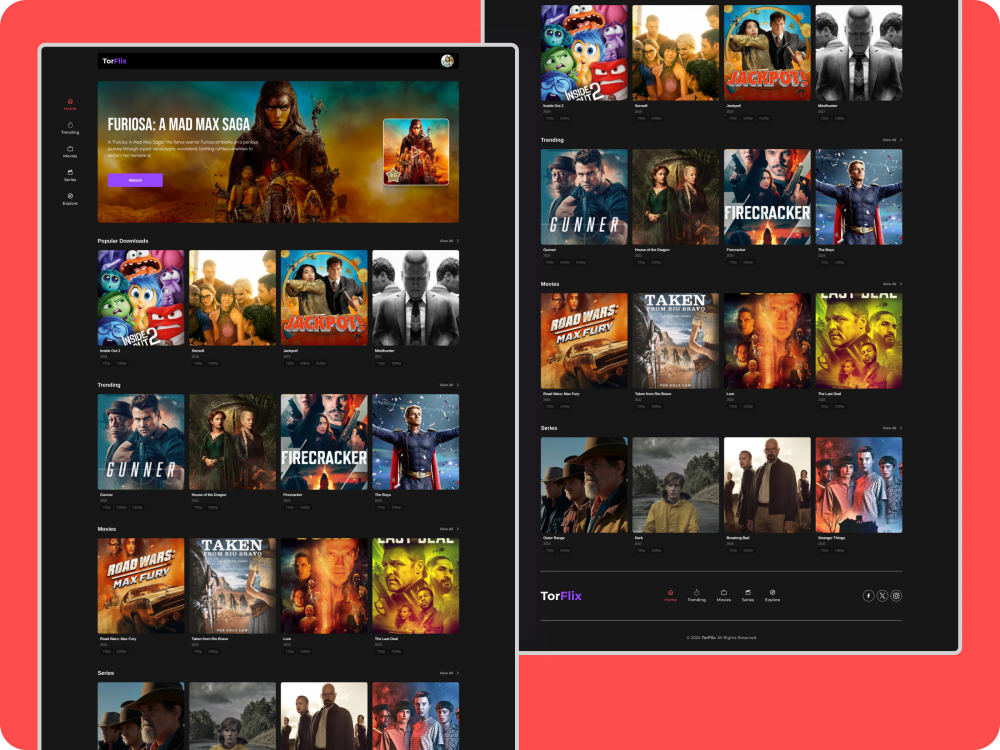Open Road Wars: Max Fury poster, left window

coord(141,586)
